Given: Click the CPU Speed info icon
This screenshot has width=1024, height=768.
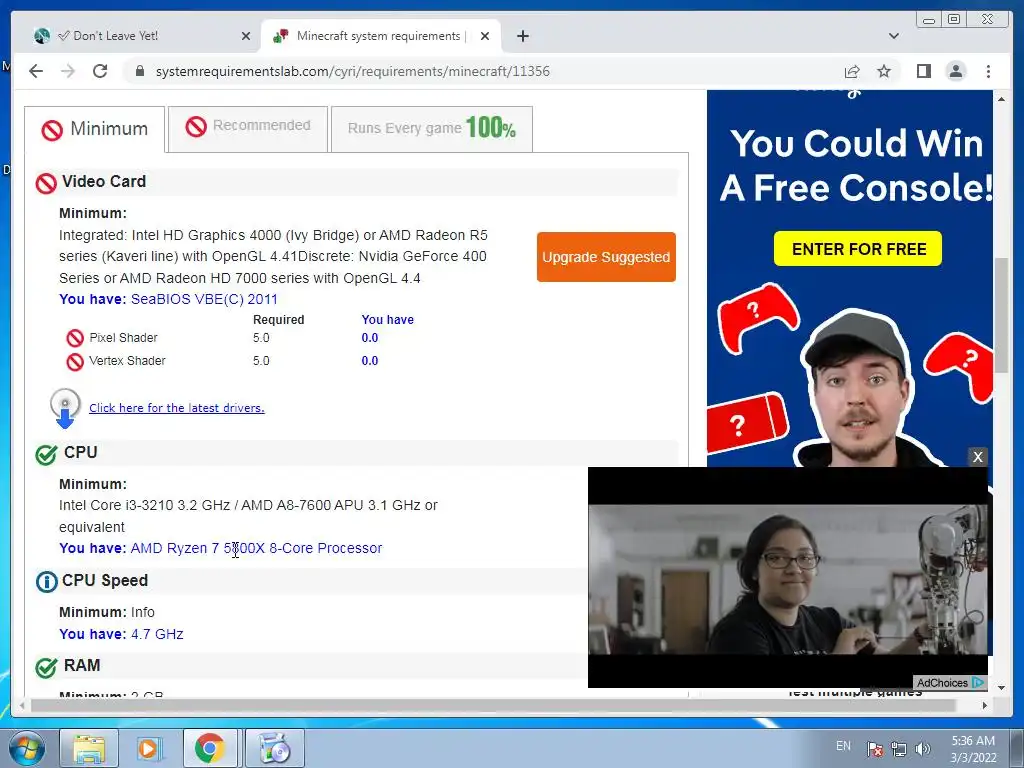Looking at the screenshot, I should (46, 581).
